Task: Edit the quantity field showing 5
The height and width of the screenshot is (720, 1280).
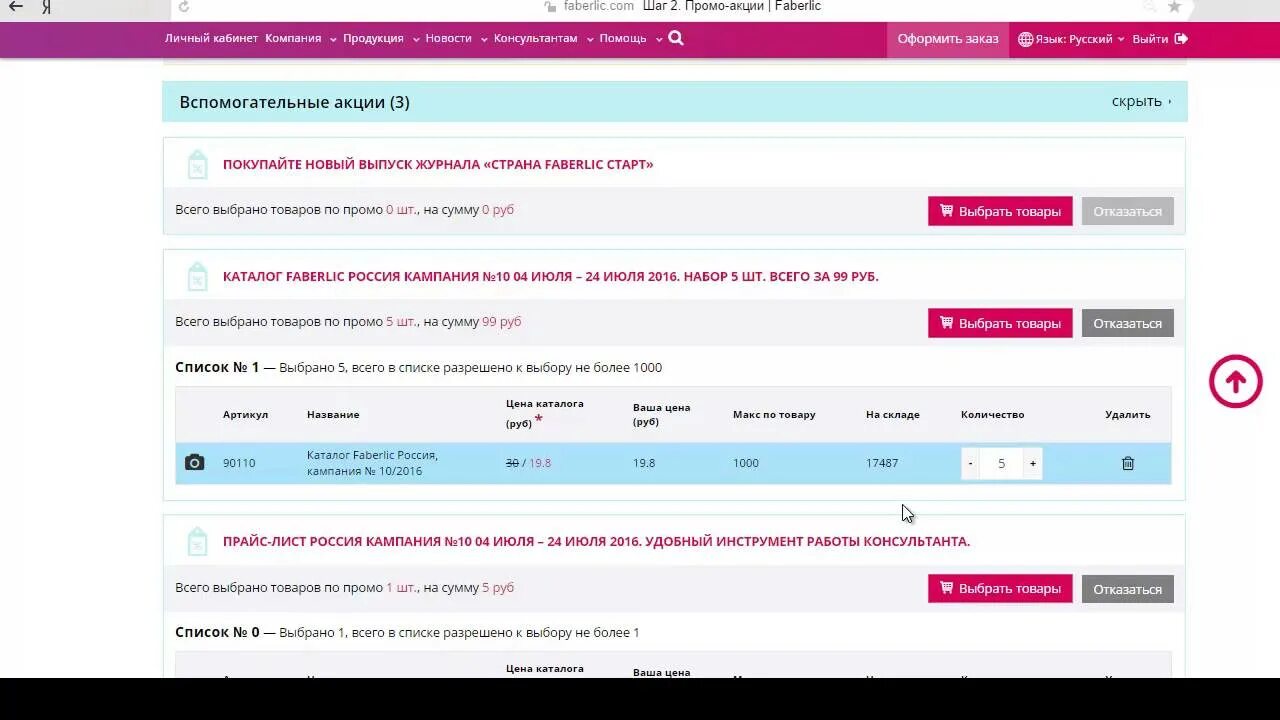Action: pyautogui.click(x=1001, y=463)
